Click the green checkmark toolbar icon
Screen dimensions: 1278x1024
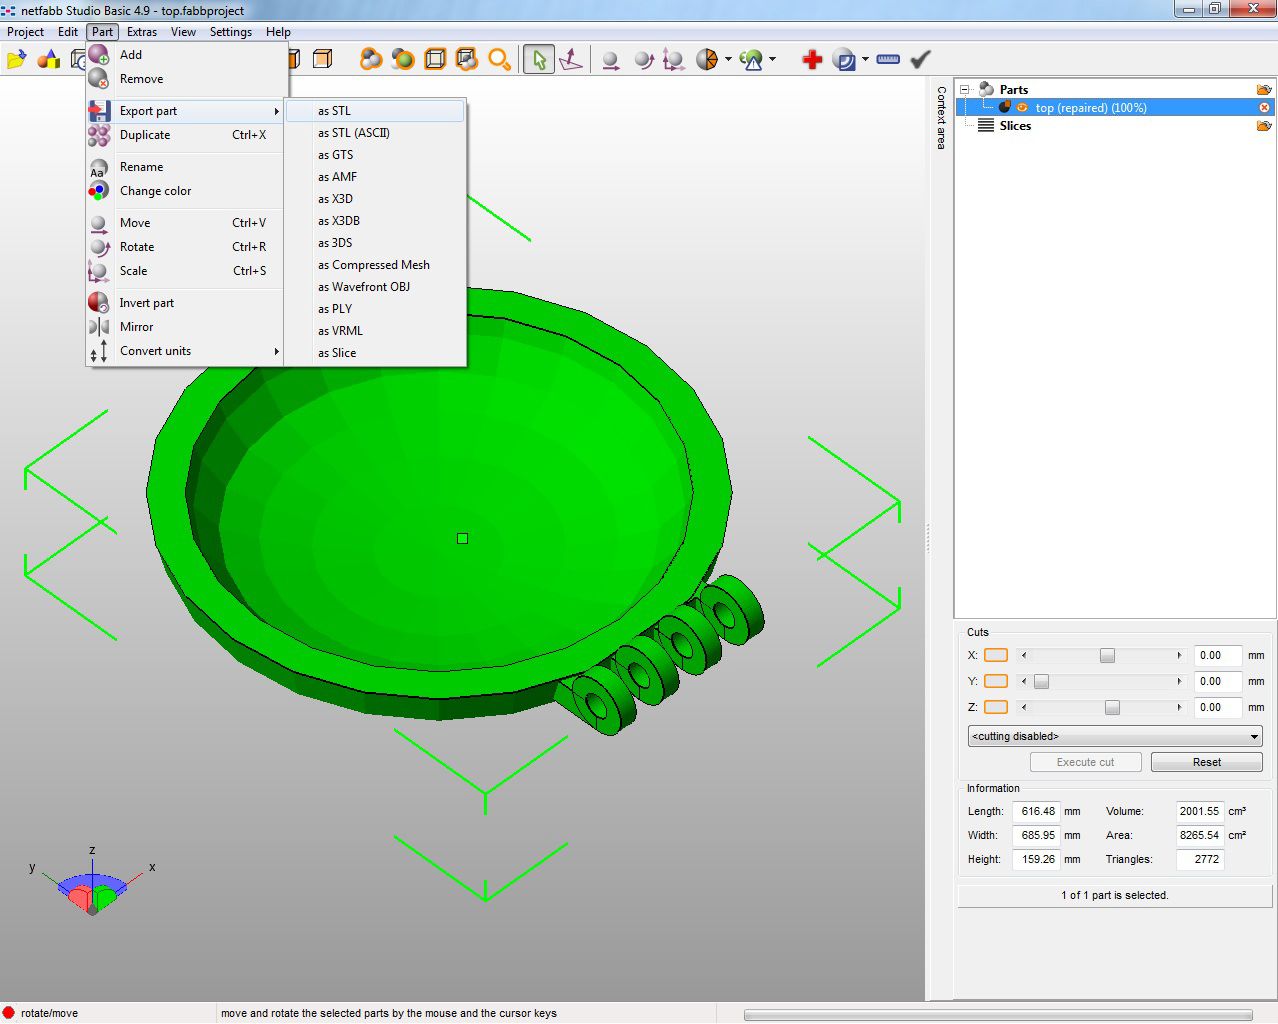point(919,59)
